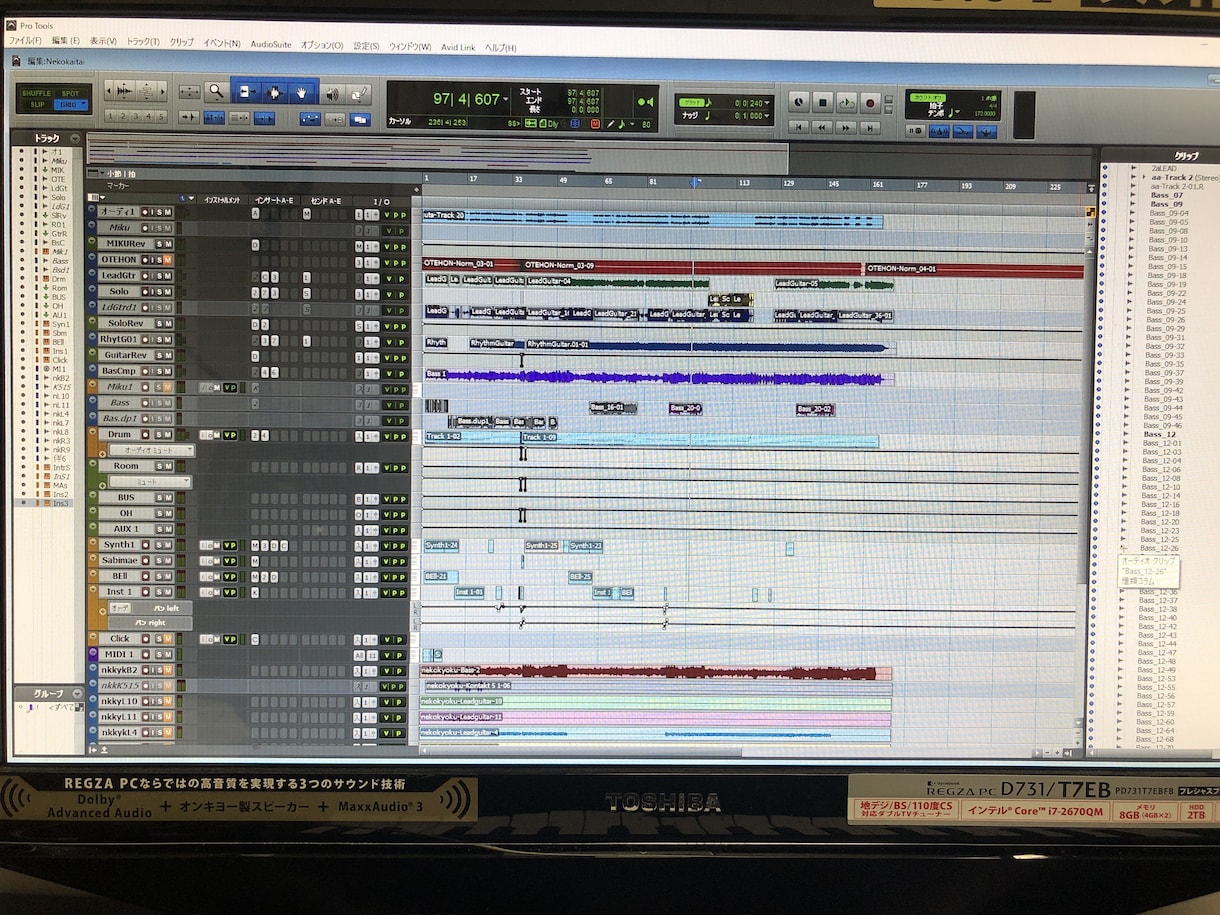The width and height of the screenshot is (1220, 915).
Task: Click the Record transport button
Action: point(870,103)
